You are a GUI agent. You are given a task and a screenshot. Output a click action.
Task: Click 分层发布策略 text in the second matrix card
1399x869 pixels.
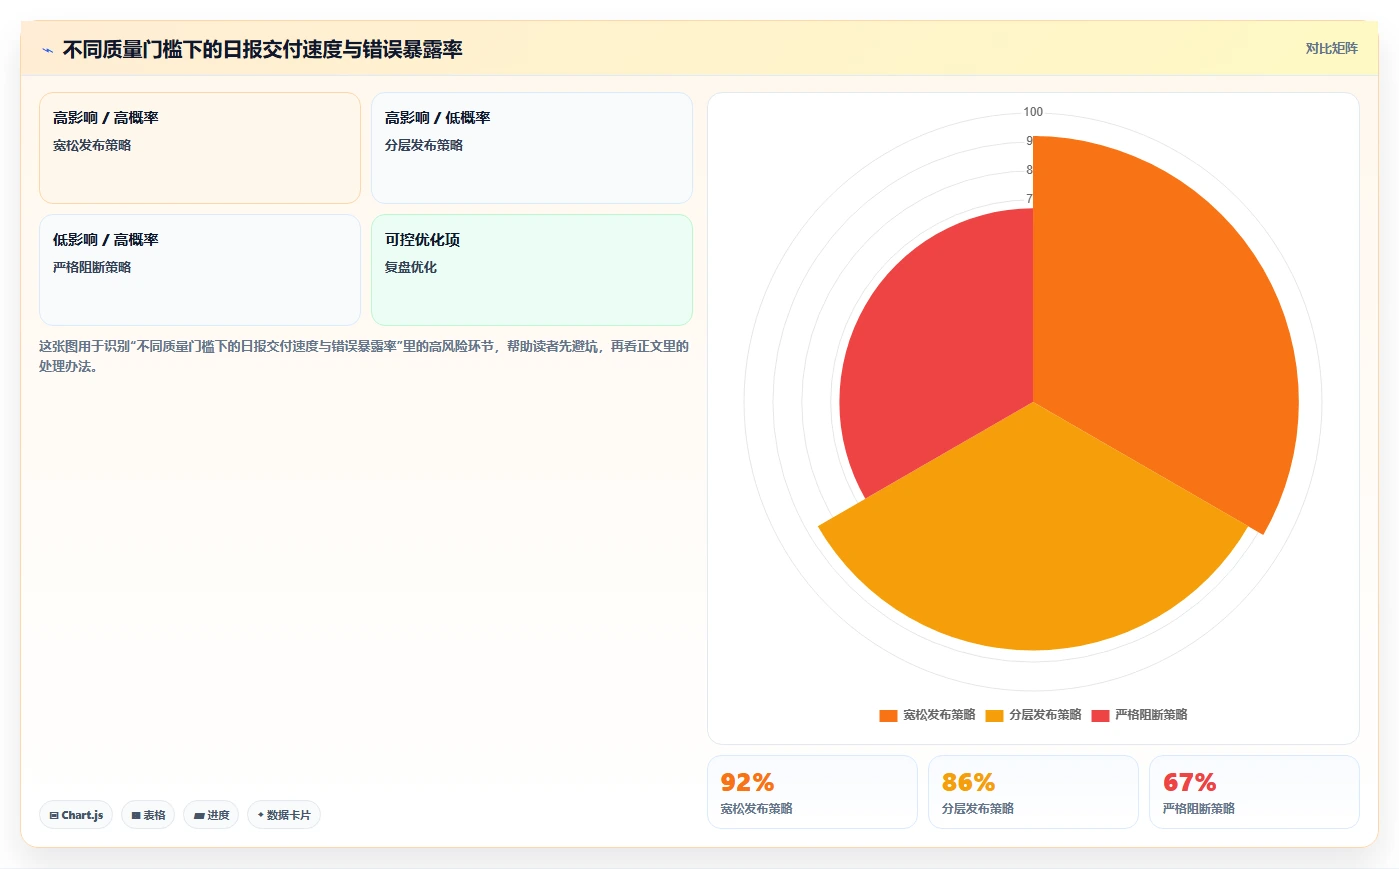[x=424, y=145]
